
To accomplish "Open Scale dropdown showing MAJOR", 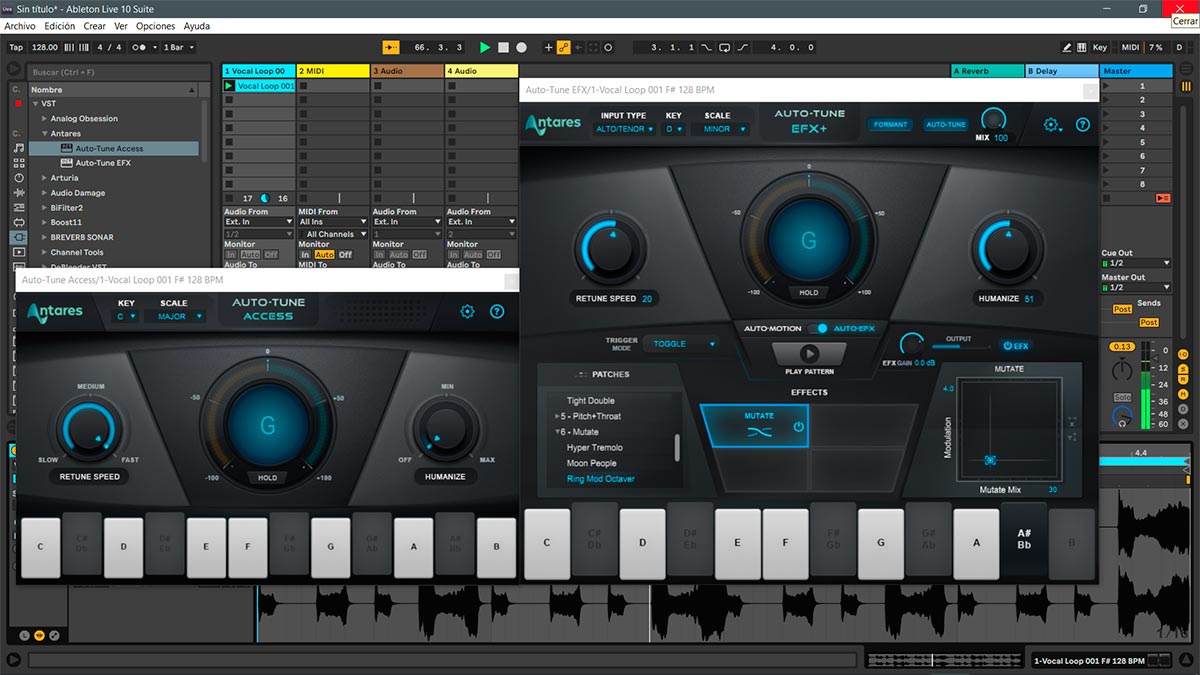I will (175, 316).
